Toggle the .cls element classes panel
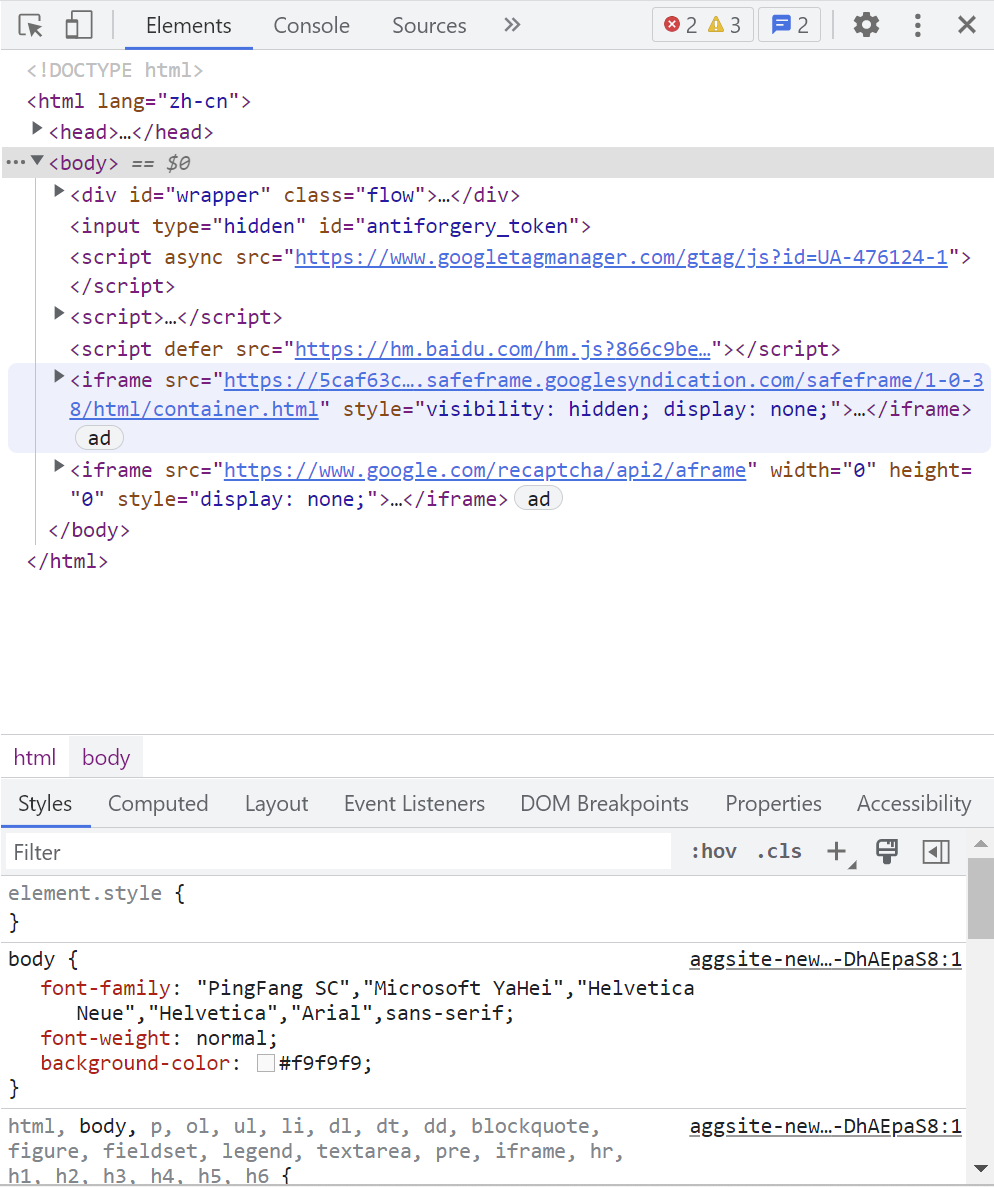The image size is (994, 1187). [779, 851]
